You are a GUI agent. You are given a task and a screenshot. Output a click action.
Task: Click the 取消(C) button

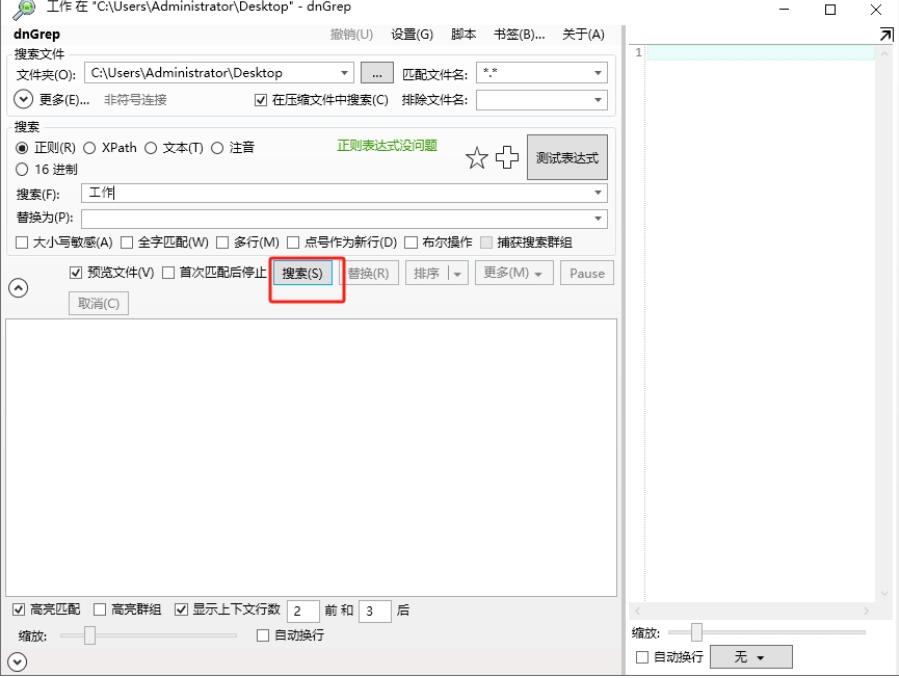click(99, 303)
